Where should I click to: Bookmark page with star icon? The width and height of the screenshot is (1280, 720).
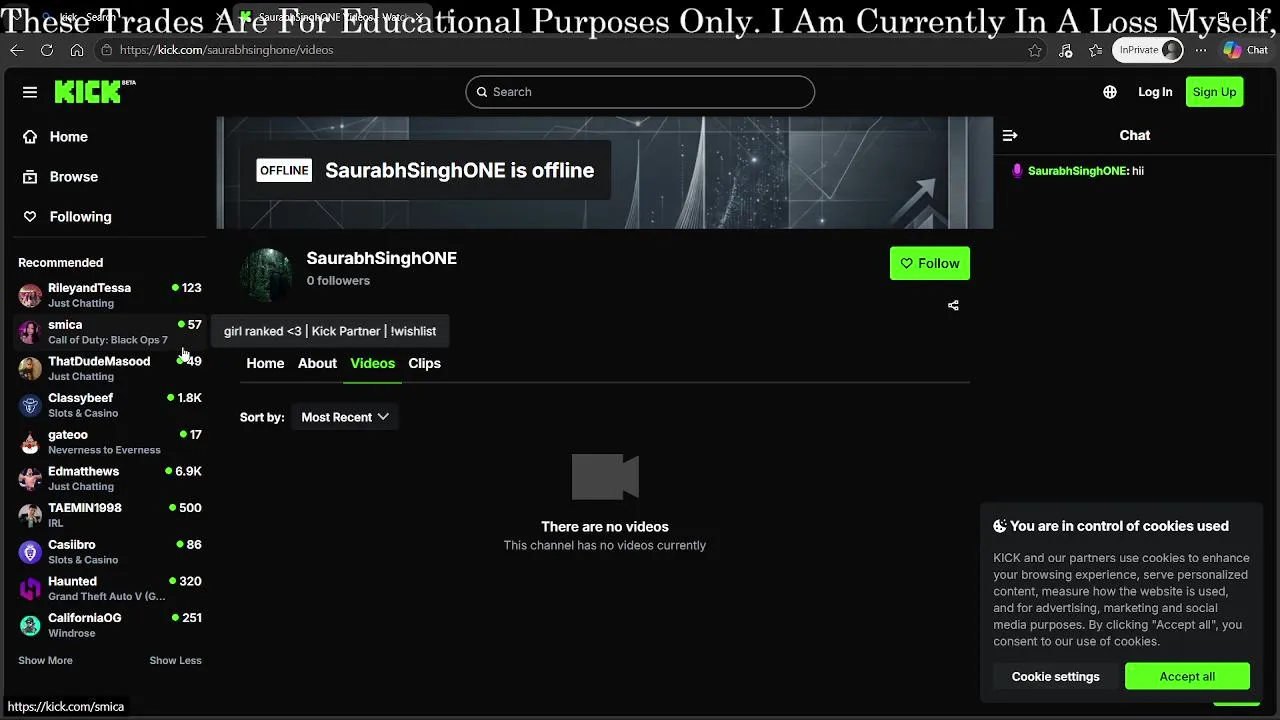tap(1035, 50)
